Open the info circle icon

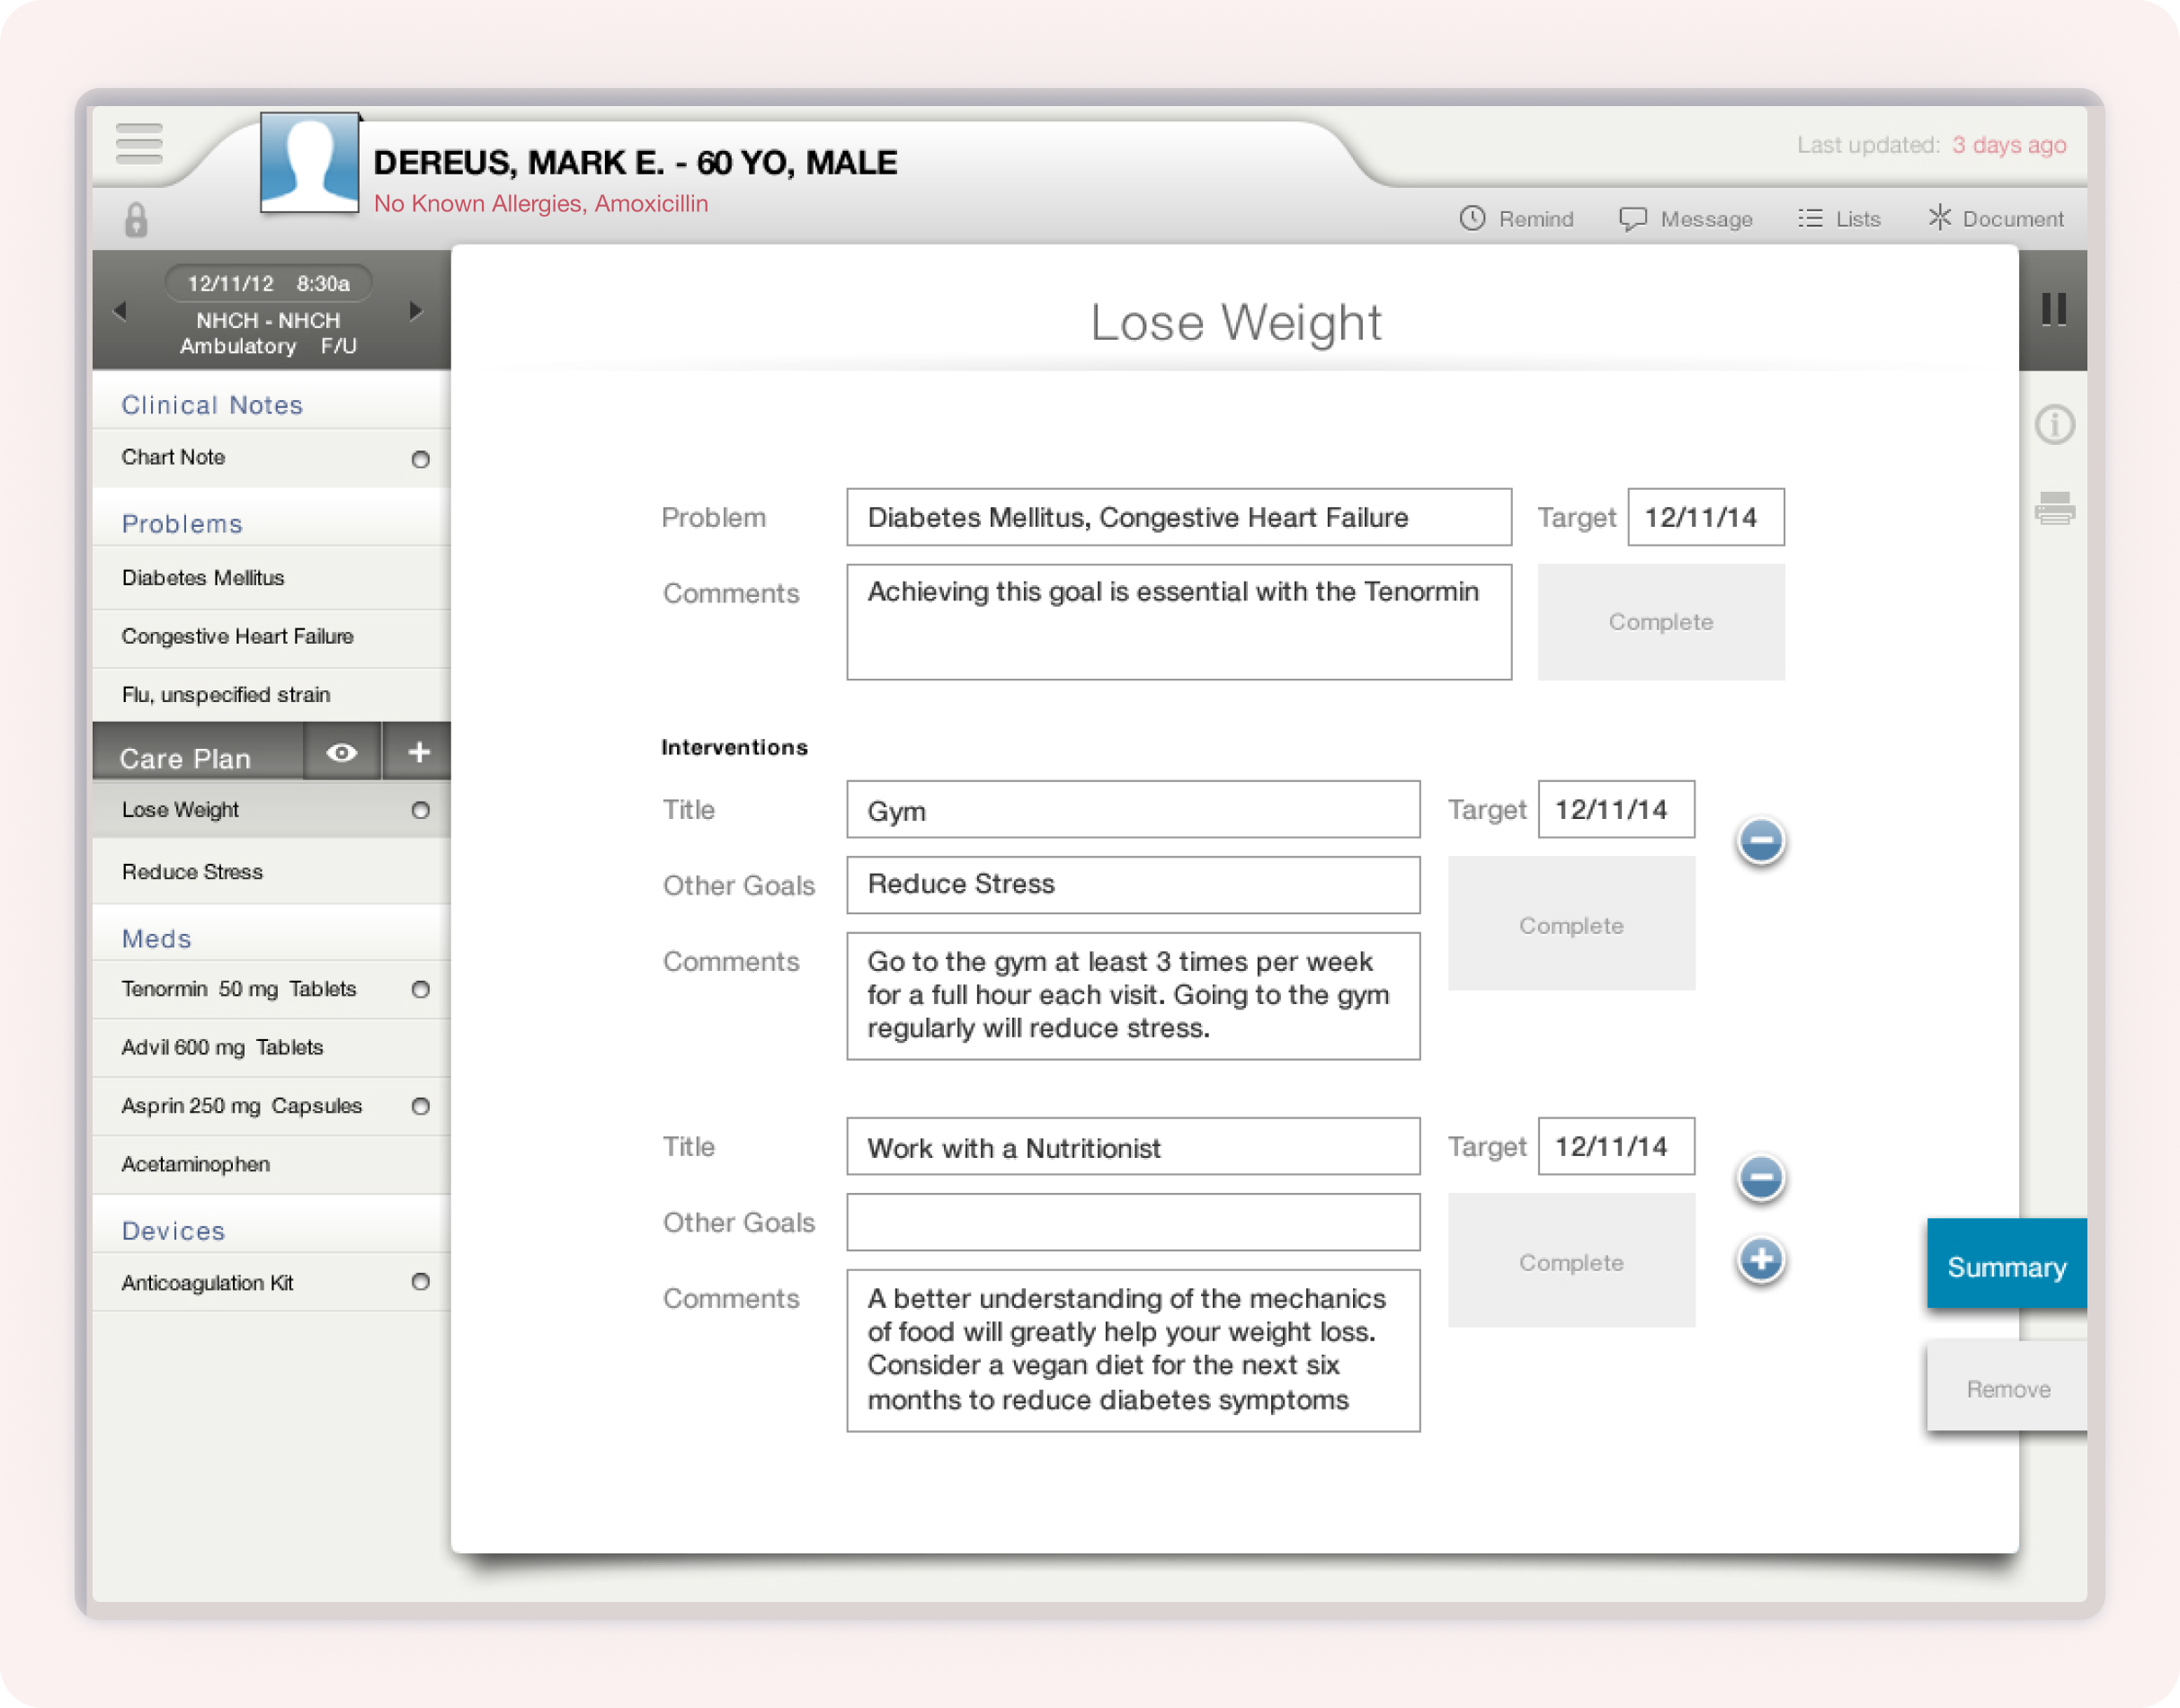coord(2054,425)
